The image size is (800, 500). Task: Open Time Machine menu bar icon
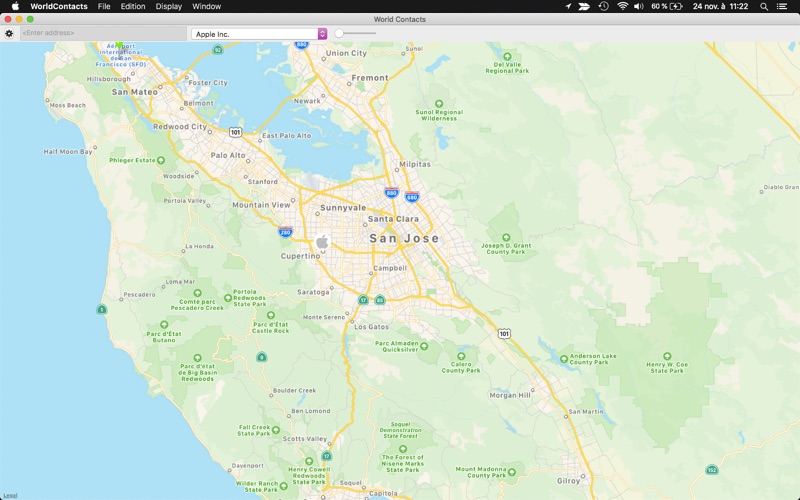coord(604,7)
